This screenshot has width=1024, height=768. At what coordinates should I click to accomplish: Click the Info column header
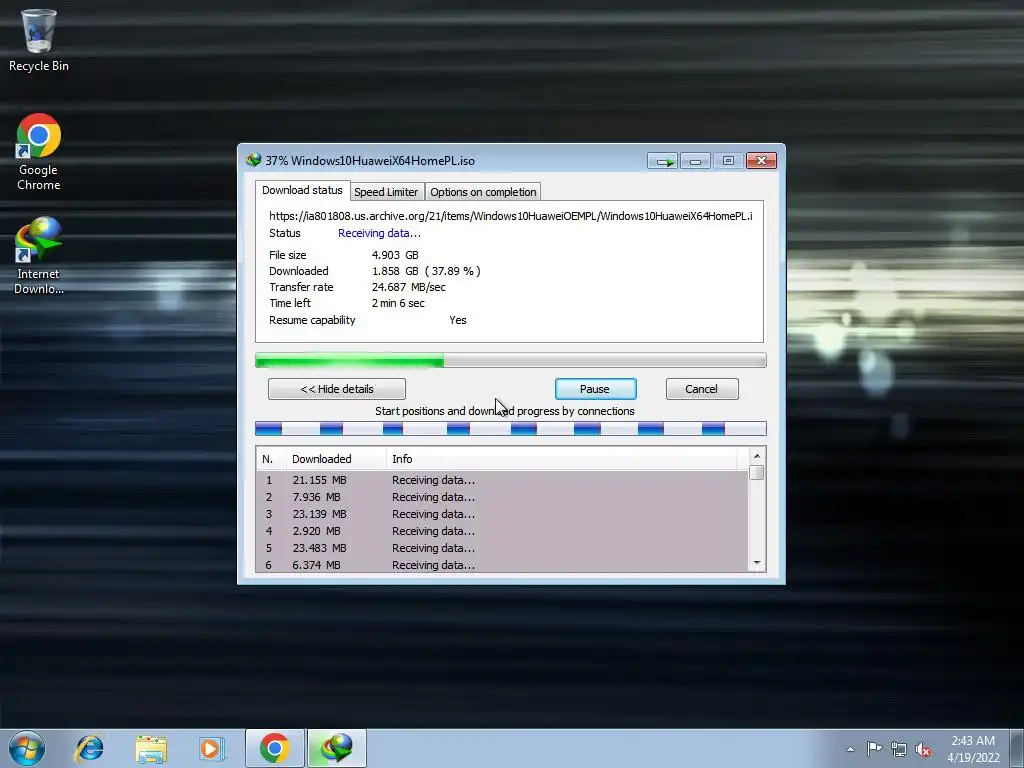click(562, 459)
